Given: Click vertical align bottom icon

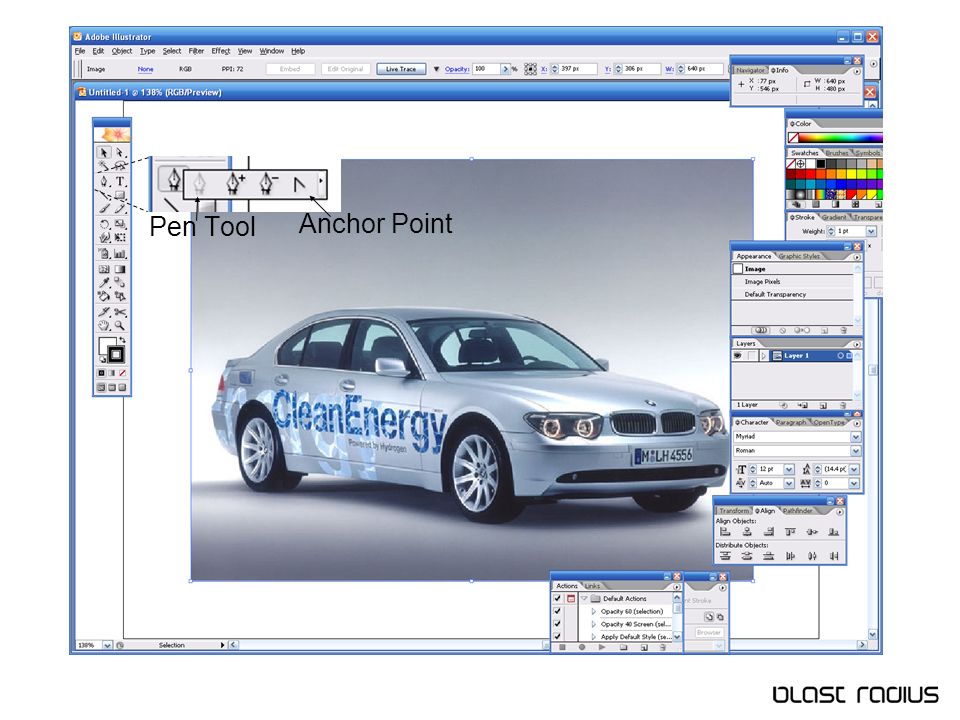Looking at the screenshot, I should click(834, 532).
